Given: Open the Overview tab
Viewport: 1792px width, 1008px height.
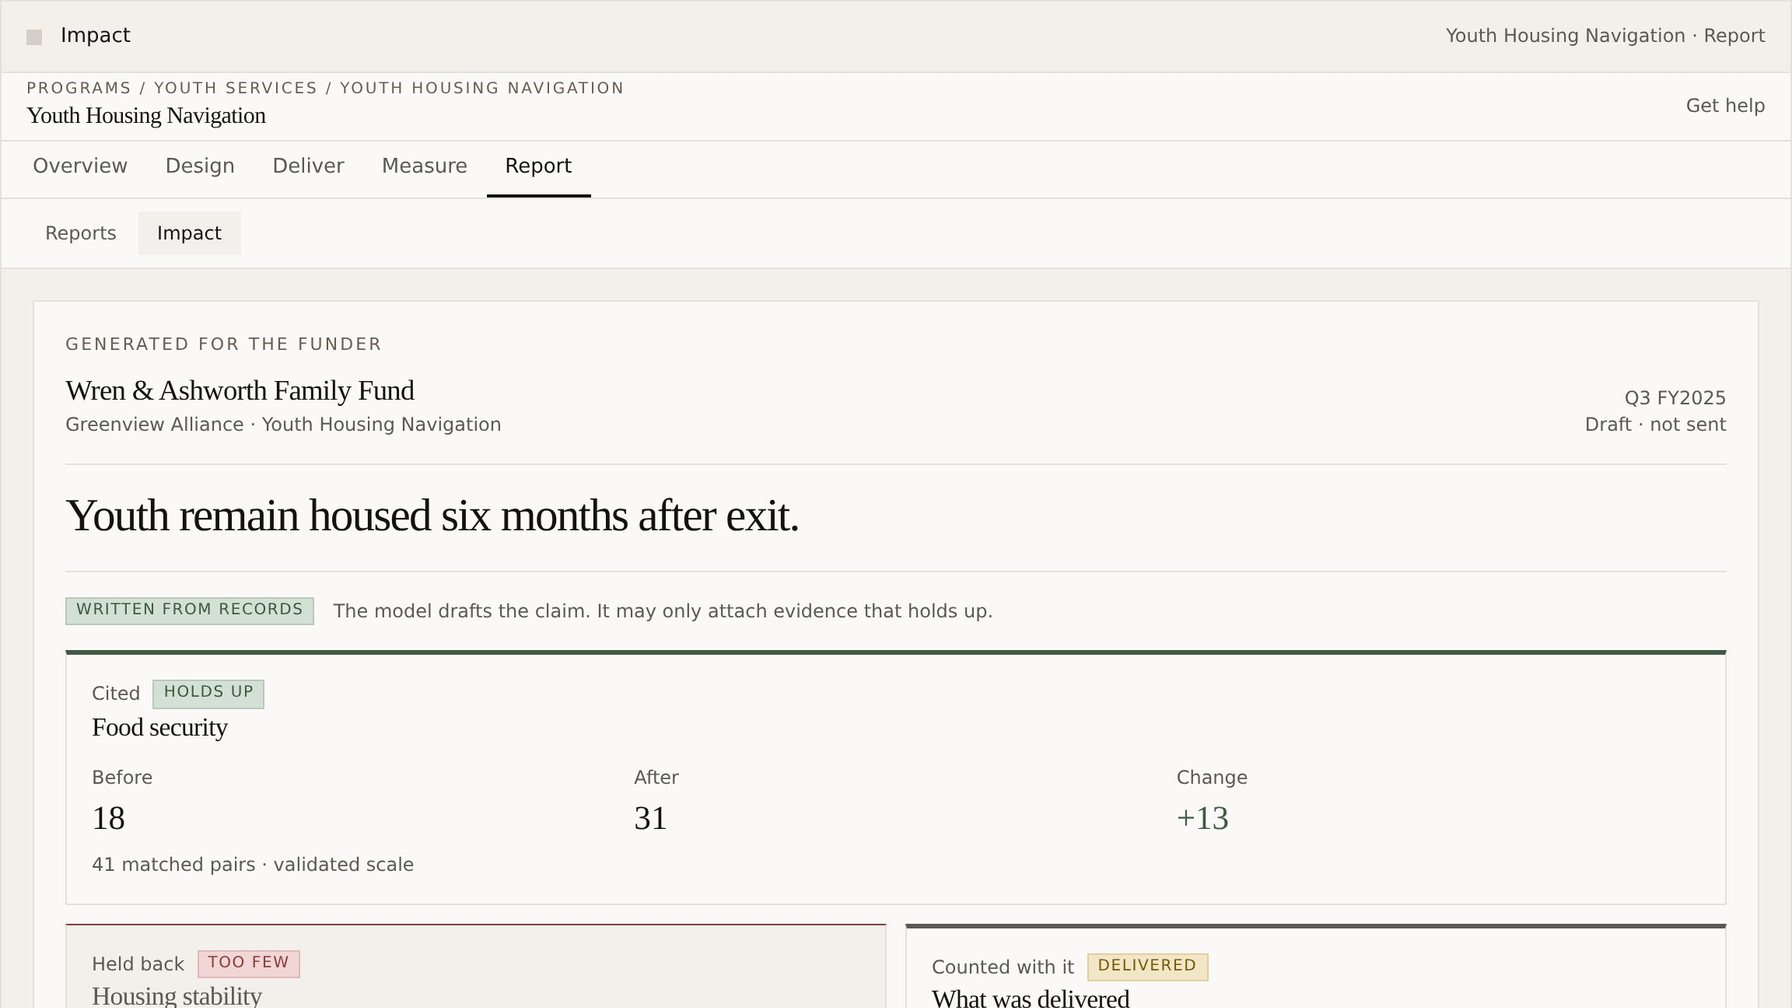Looking at the screenshot, I should (x=80, y=166).
